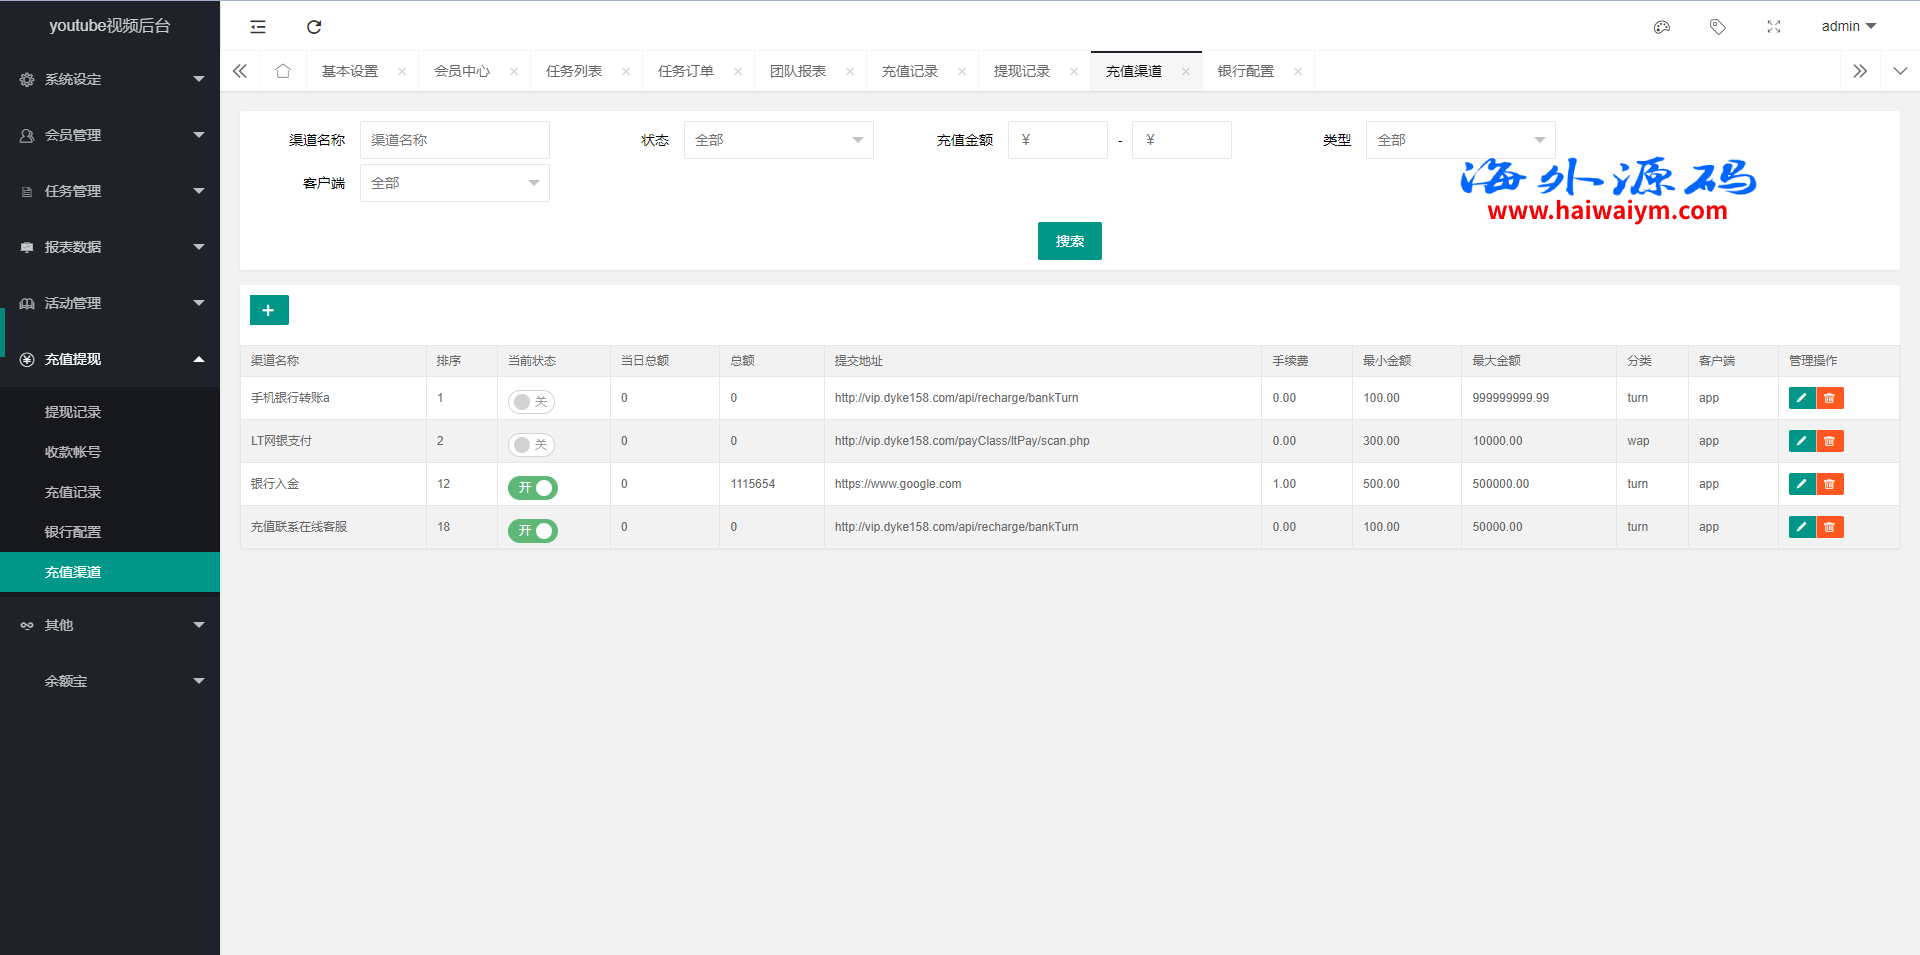Click the 渠道名称 text input field
Viewport: 1920px width, 955px height.
click(454, 140)
